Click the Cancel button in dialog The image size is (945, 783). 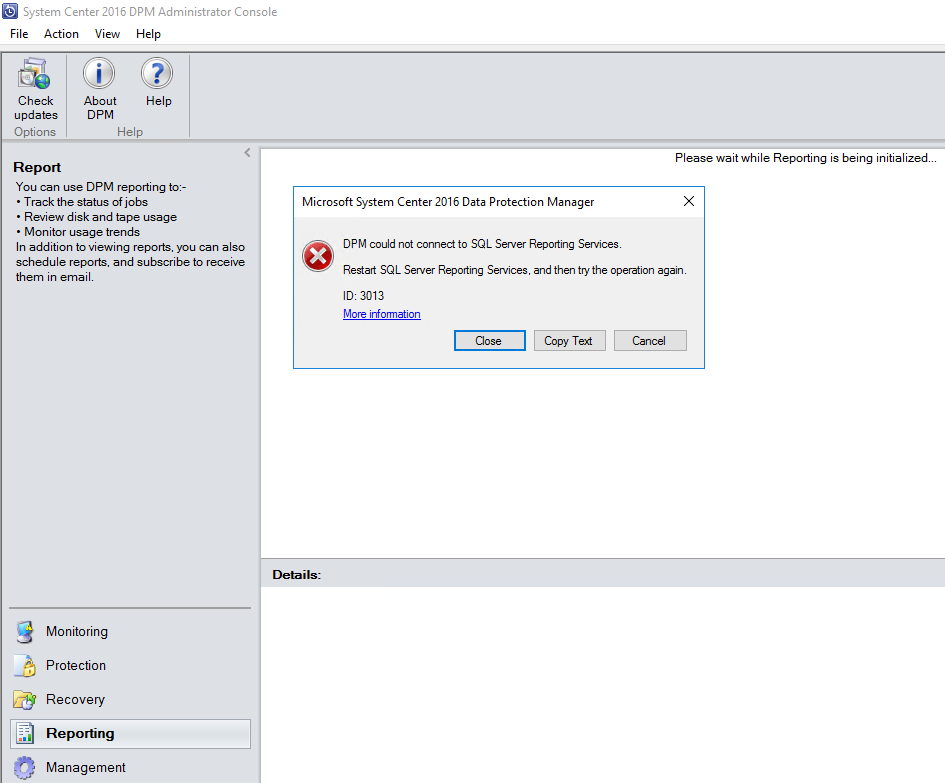tap(650, 341)
